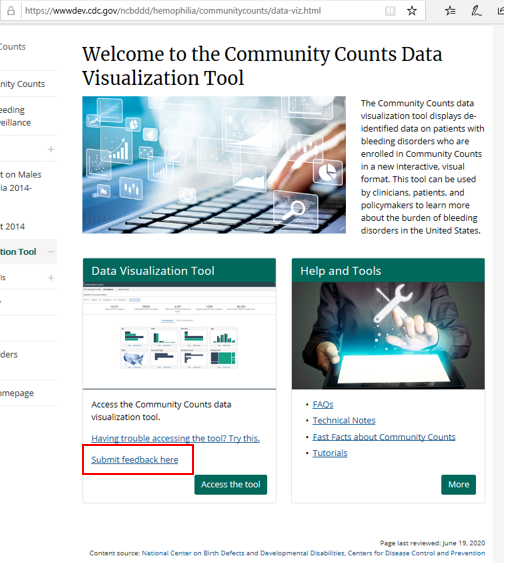
Task: Open the 'eeding reillance' sidebar item
Action: 15,116
